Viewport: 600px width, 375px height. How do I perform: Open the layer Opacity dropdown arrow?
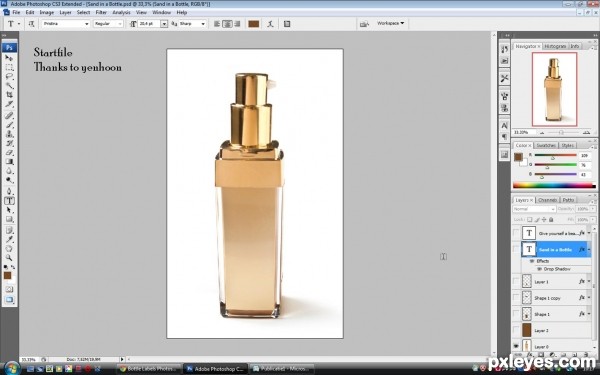[593, 209]
